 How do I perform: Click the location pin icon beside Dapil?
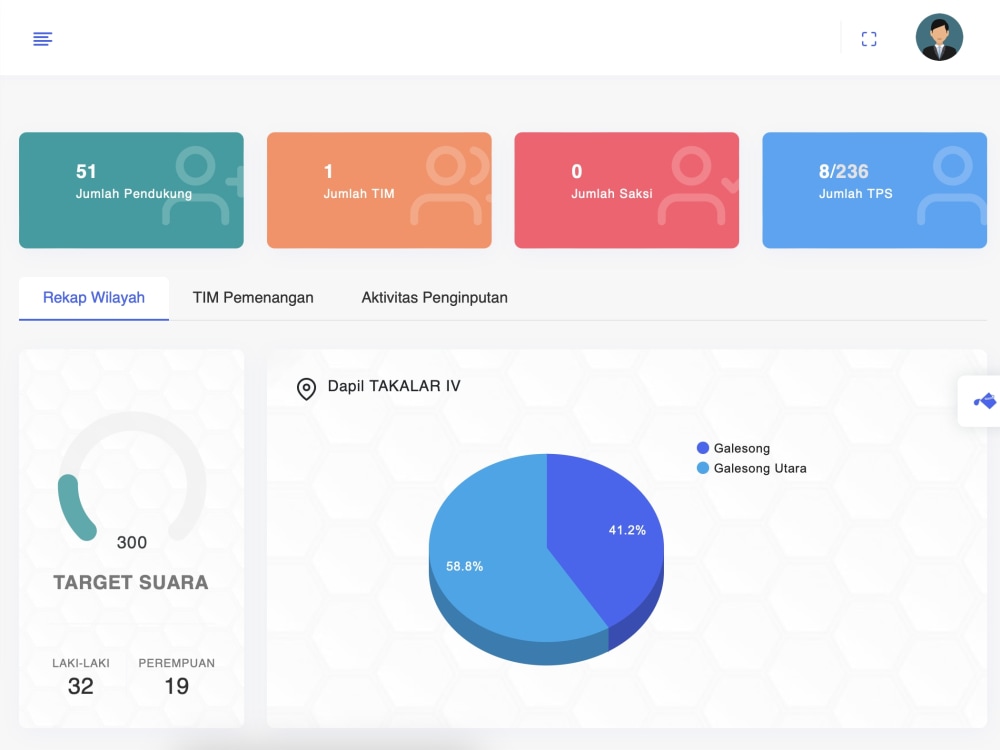click(x=306, y=388)
